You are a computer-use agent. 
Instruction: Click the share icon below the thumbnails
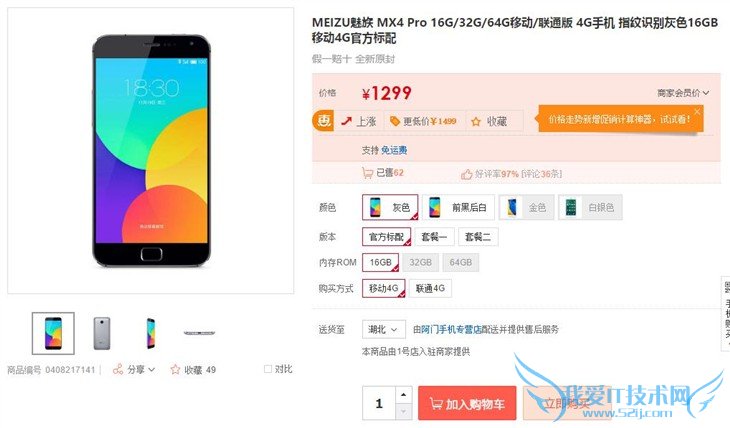[118, 369]
